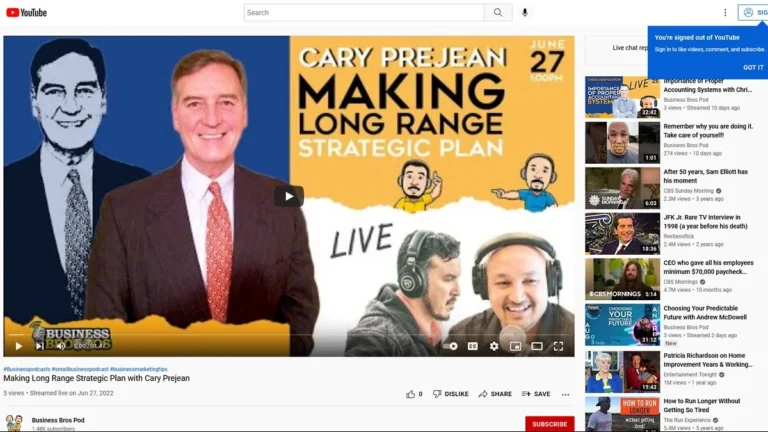Open the #Businesspodcasts hashtag

click(26, 369)
